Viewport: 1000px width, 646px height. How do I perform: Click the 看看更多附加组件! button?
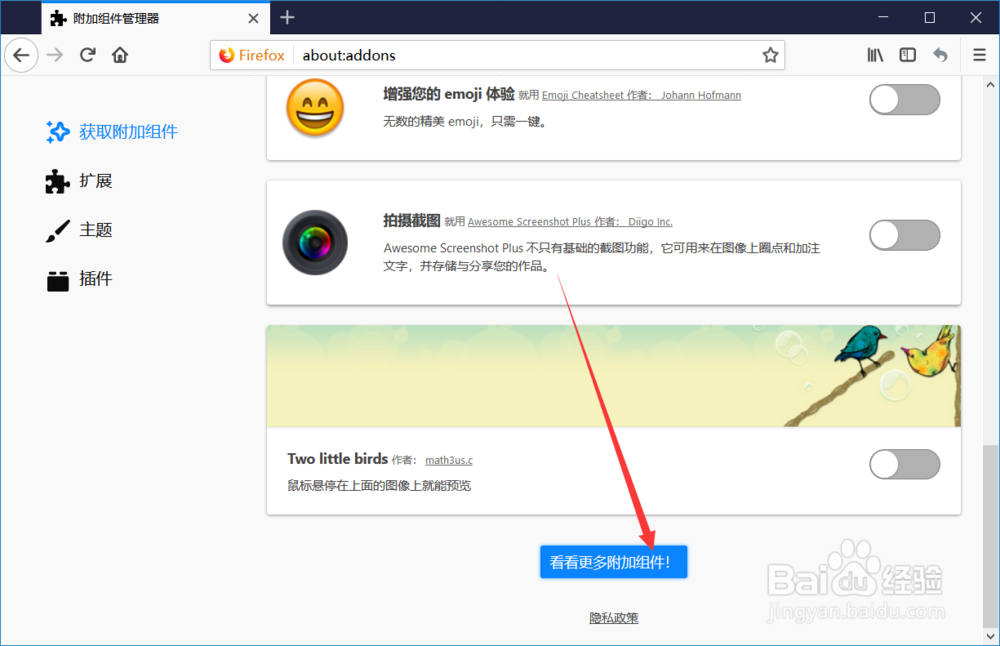point(614,562)
